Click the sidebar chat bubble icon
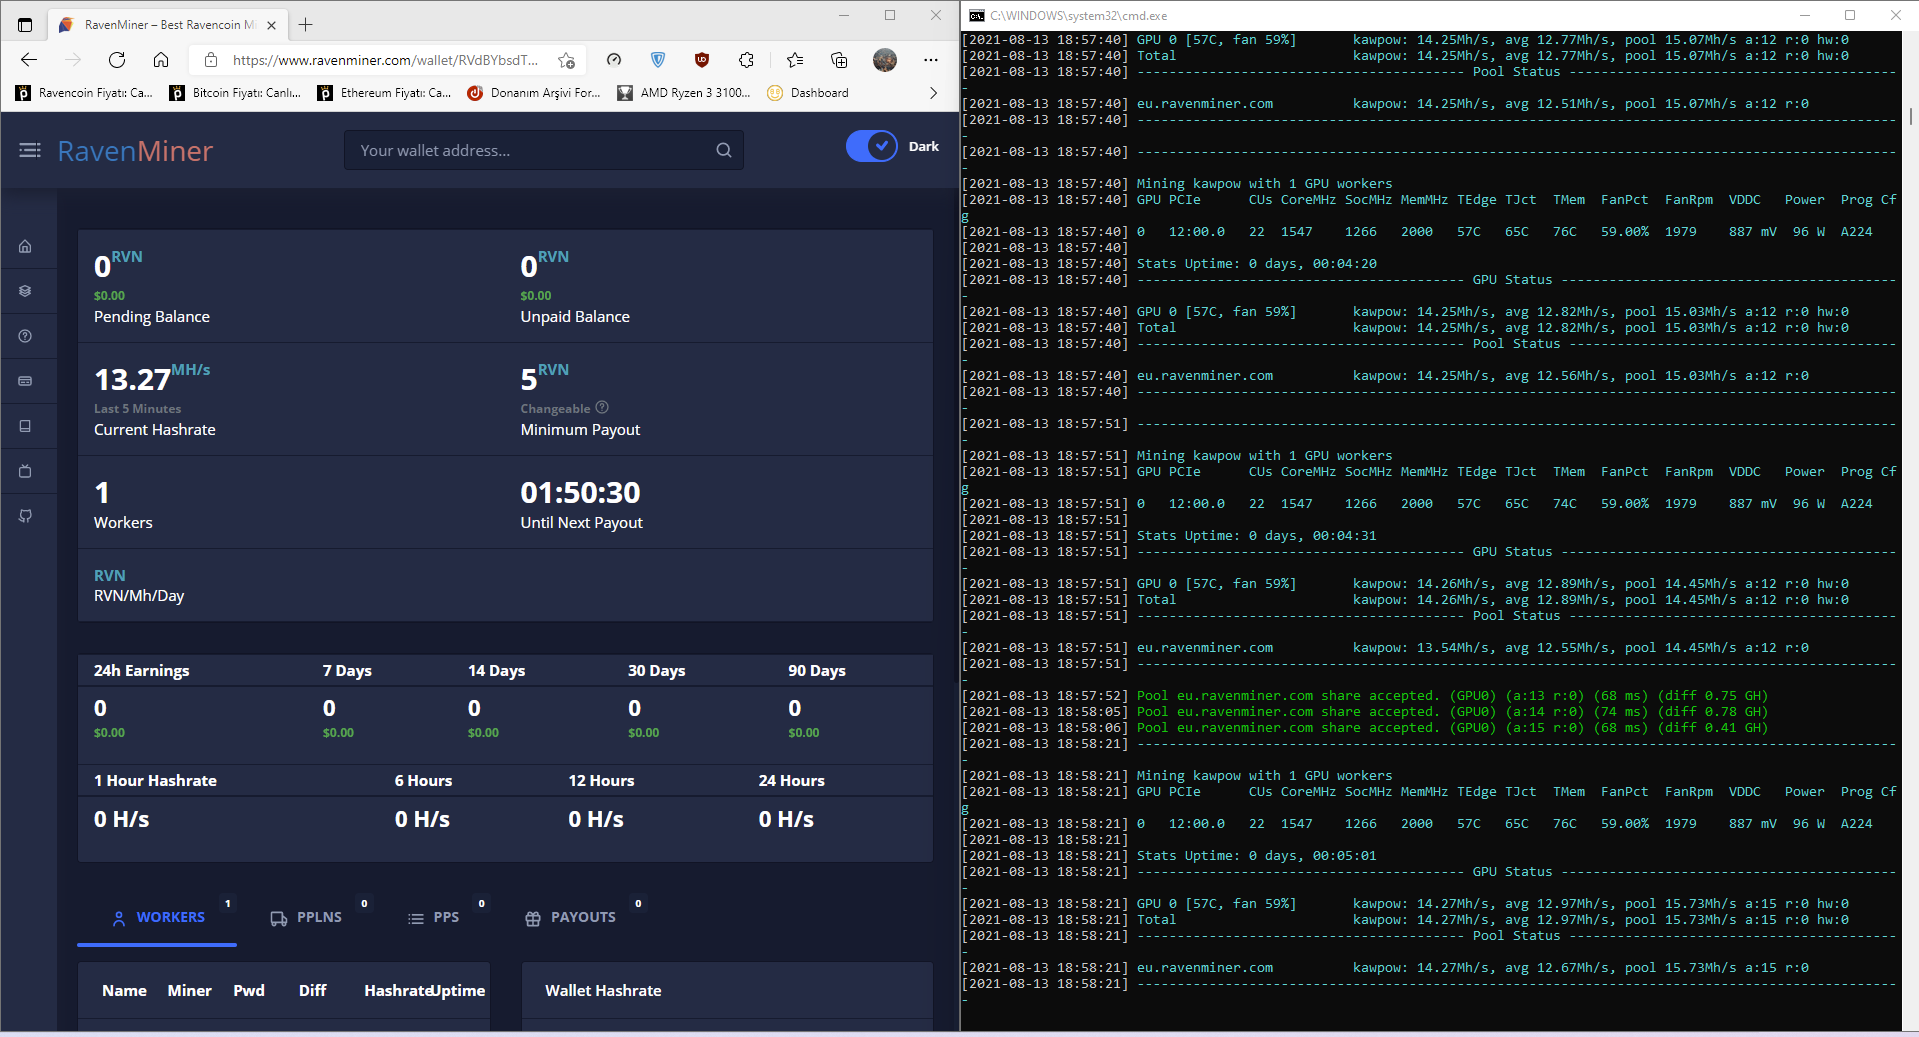1919x1037 pixels. click(25, 516)
